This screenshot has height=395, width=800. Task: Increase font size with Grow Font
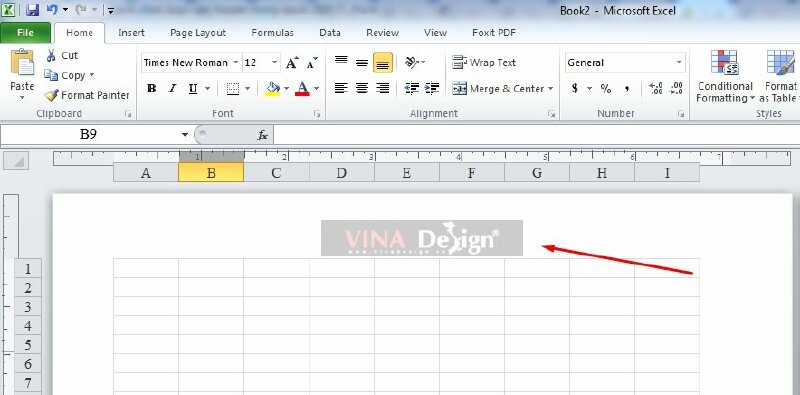tap(291, 63)
